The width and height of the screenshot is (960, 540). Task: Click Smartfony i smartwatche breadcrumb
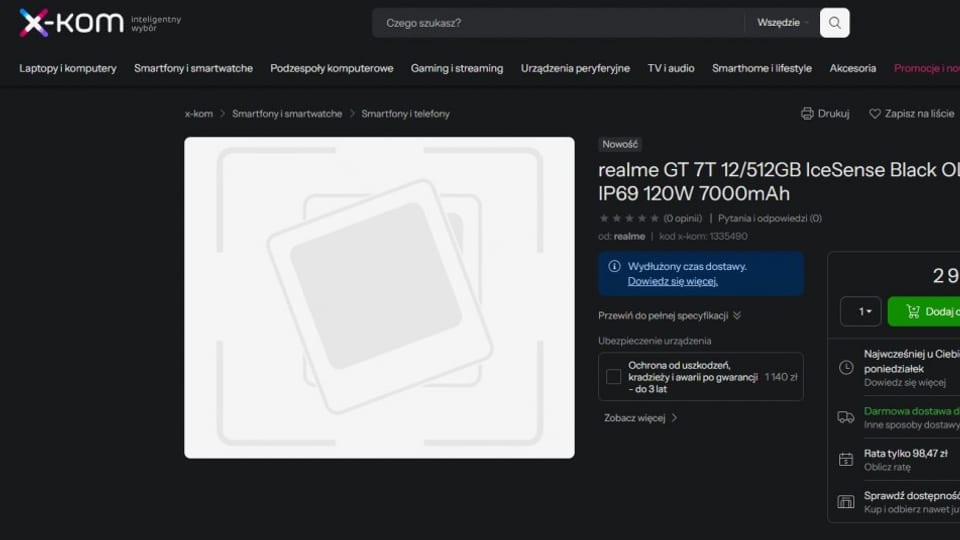287,114
